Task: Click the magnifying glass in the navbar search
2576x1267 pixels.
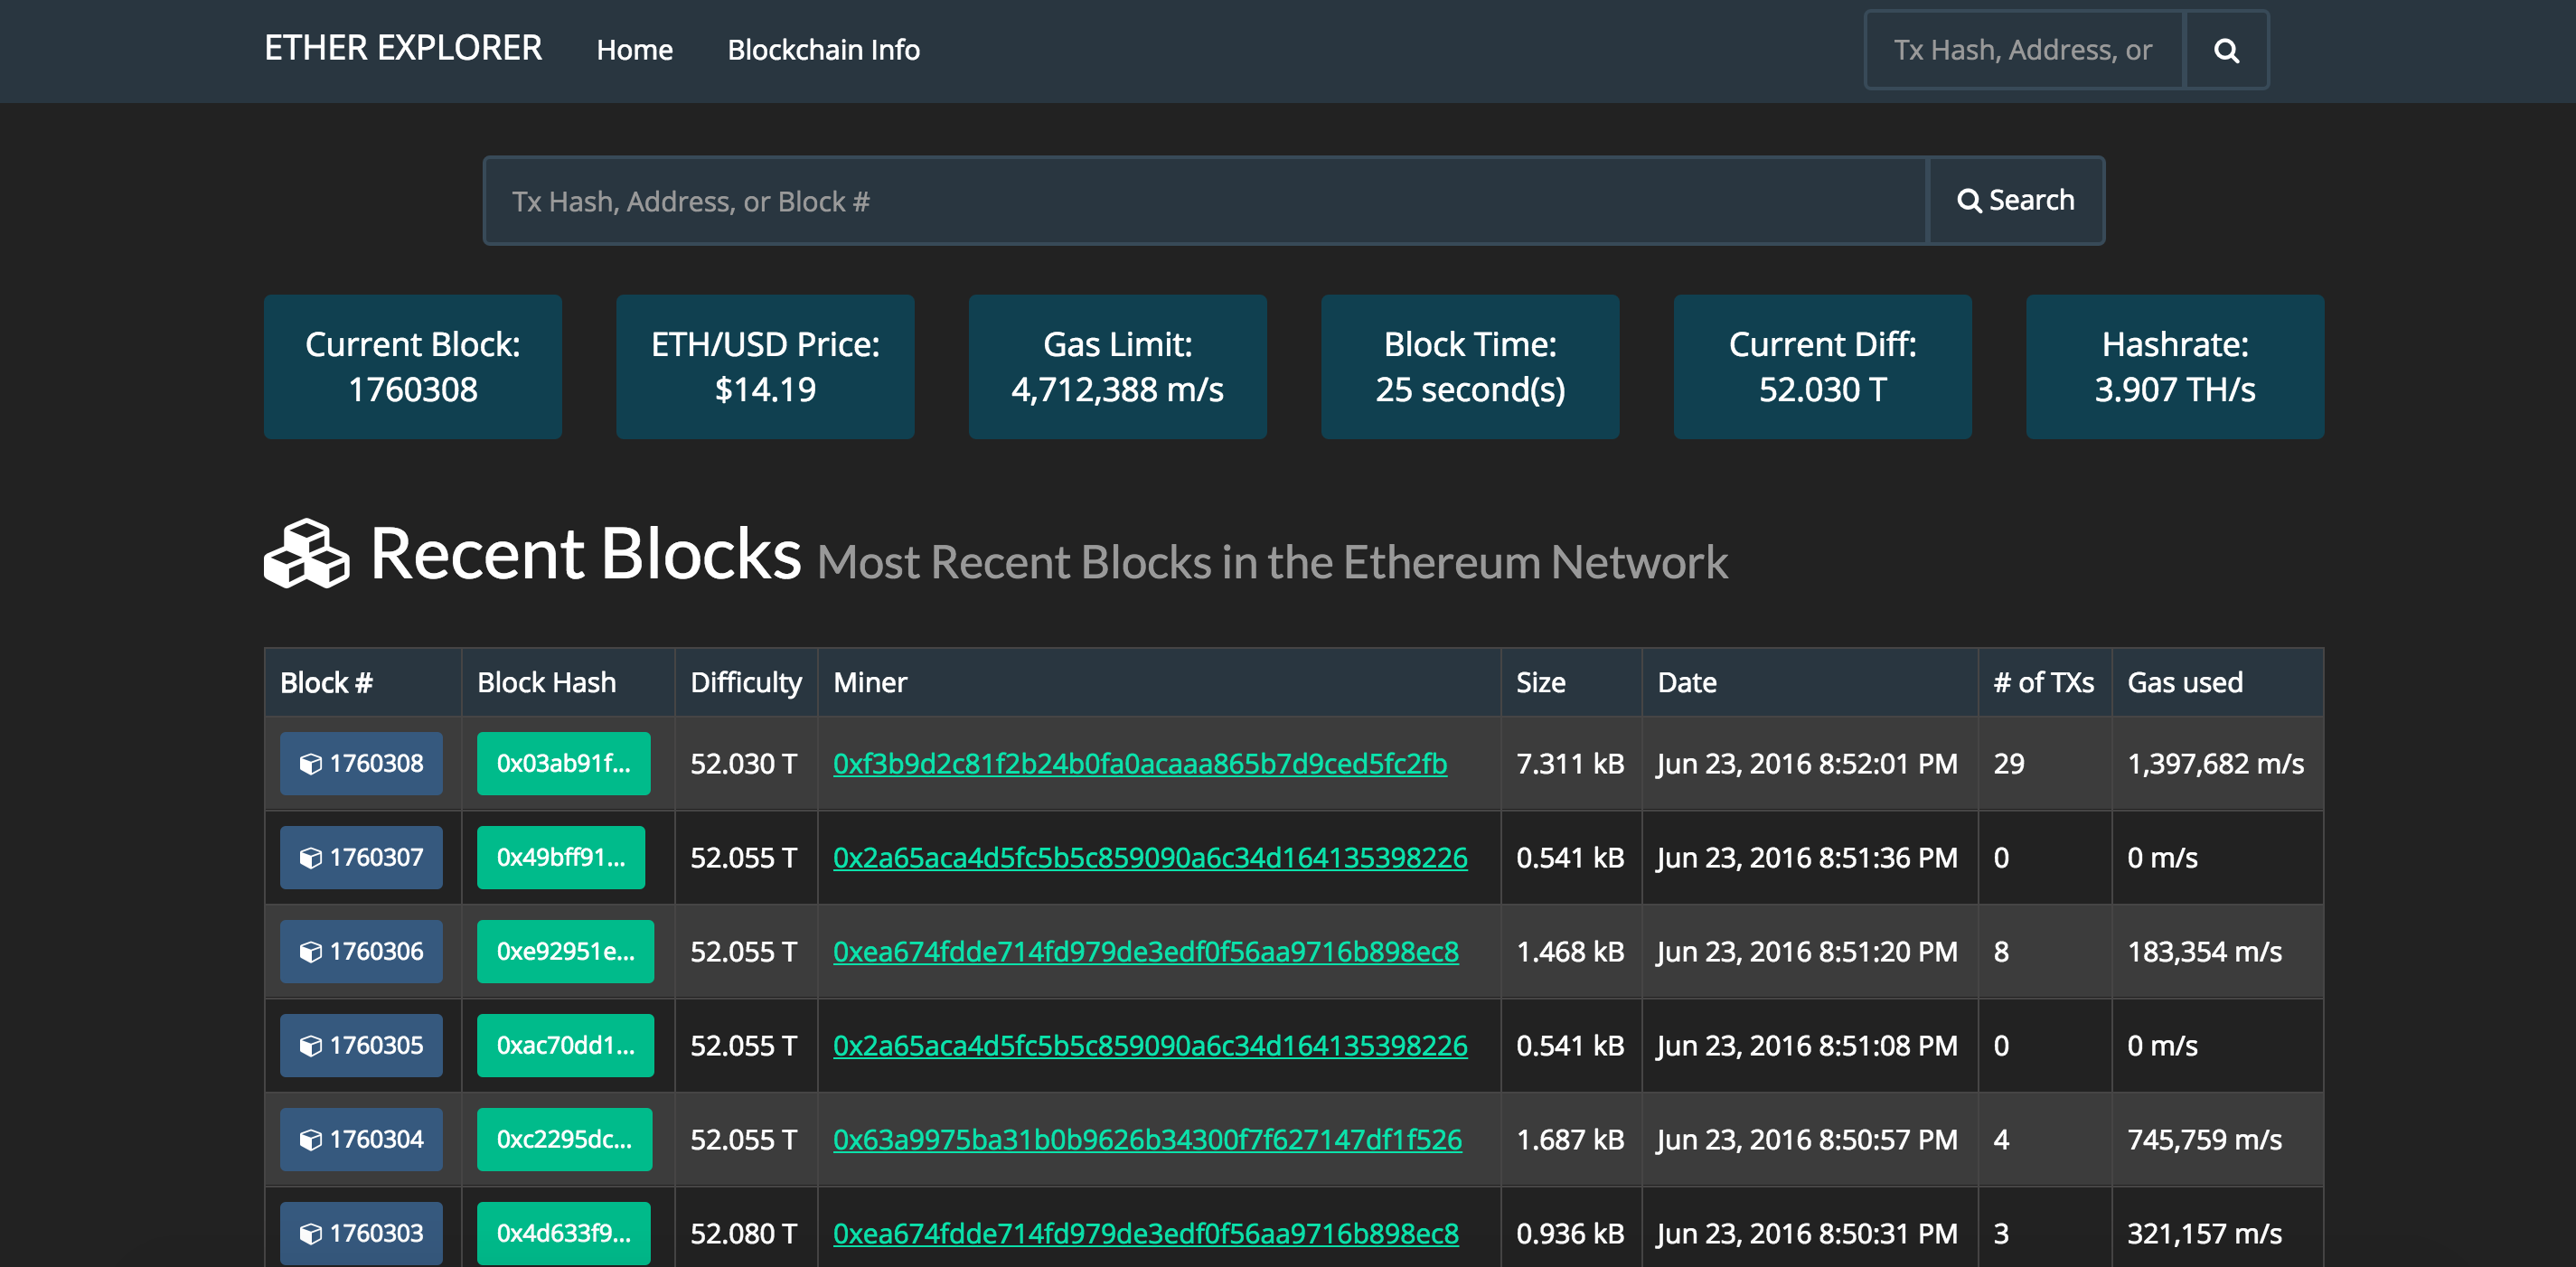Action: pyautogui.click(x=2226, y=49)
